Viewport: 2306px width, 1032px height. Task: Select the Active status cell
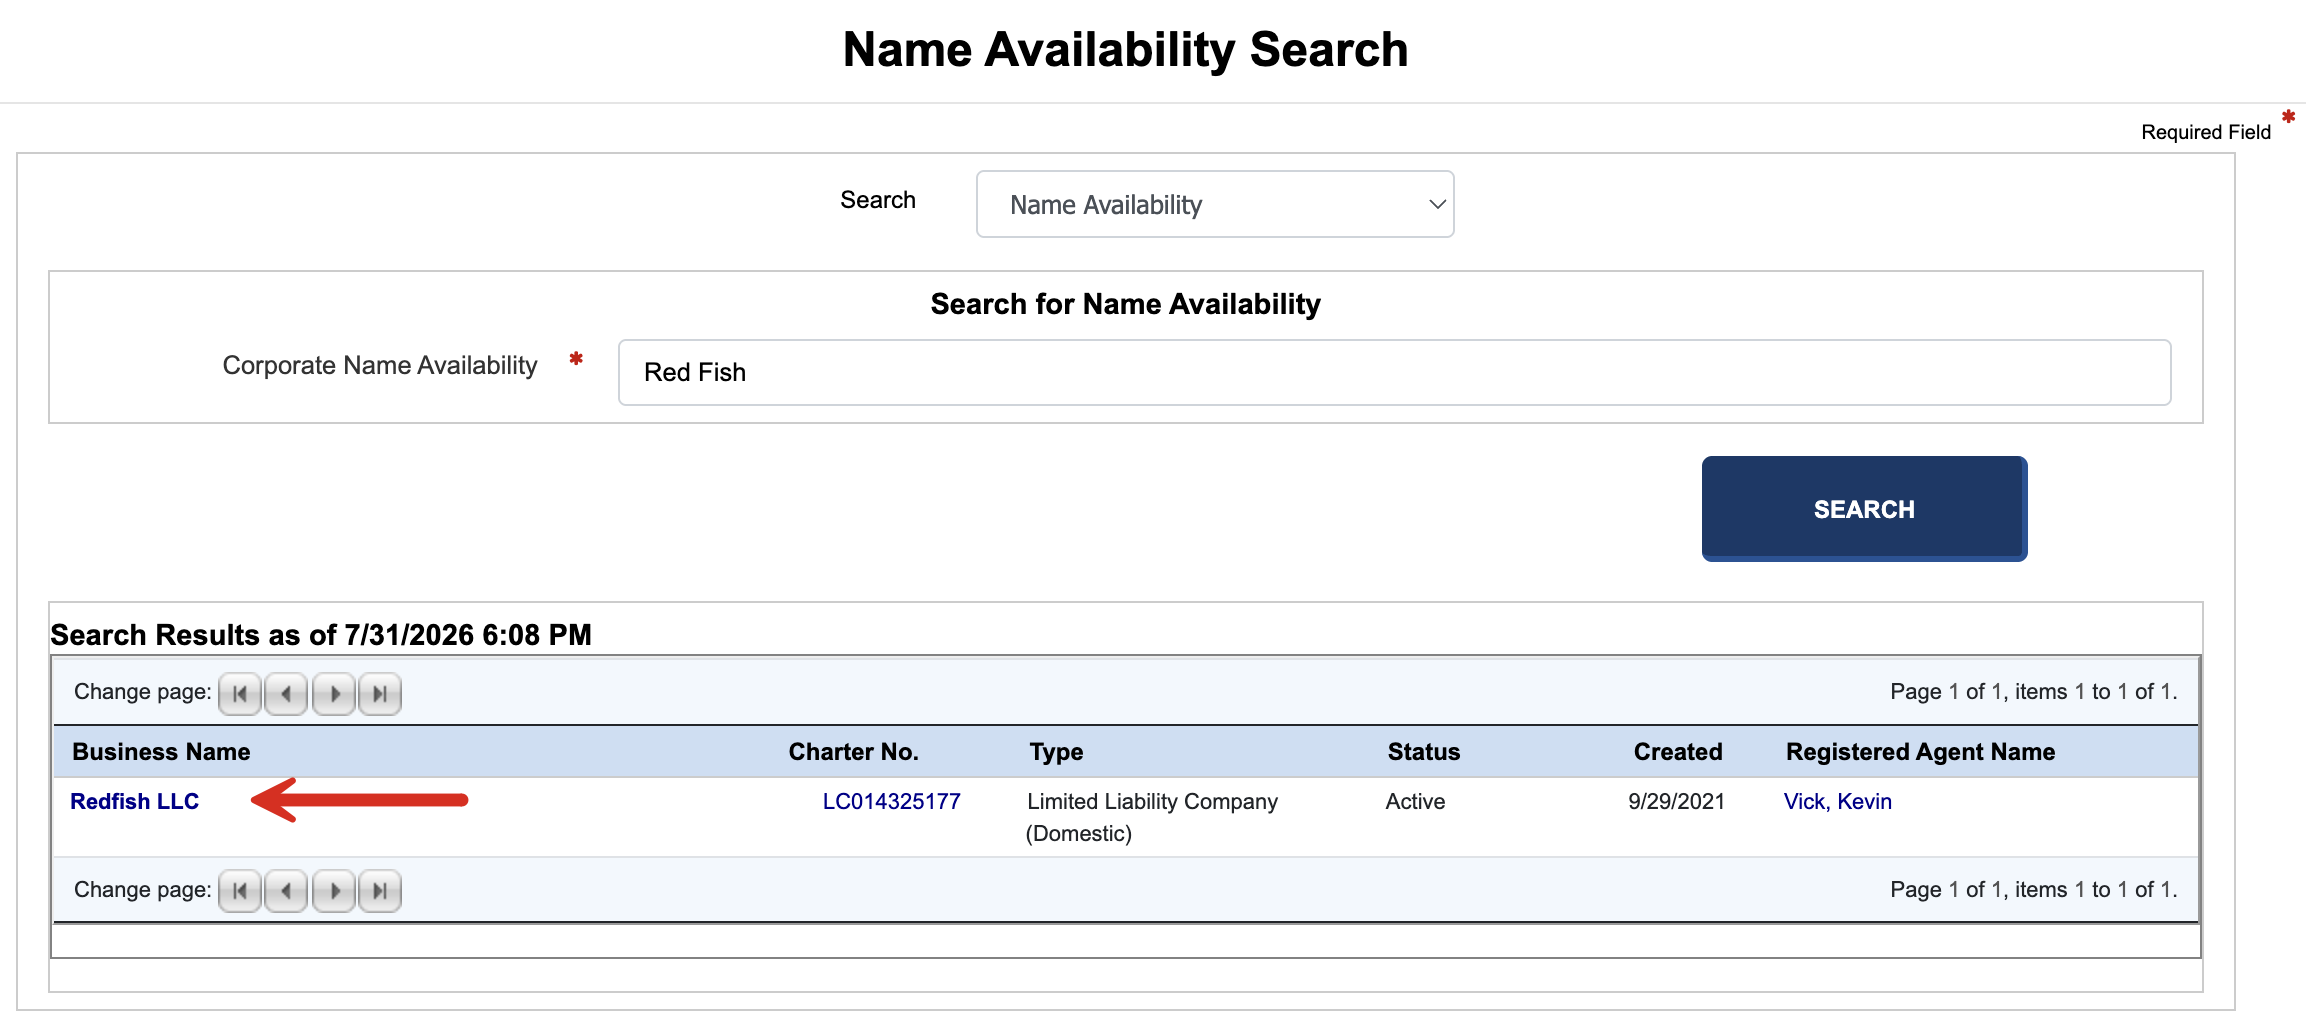(x=1415, y=801)
